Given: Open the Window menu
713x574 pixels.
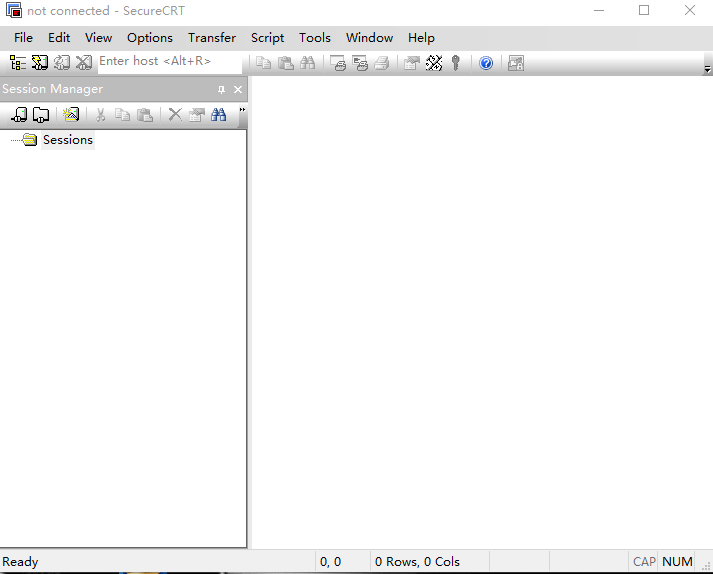Looking at the screenshot, I should click(369, 38).
